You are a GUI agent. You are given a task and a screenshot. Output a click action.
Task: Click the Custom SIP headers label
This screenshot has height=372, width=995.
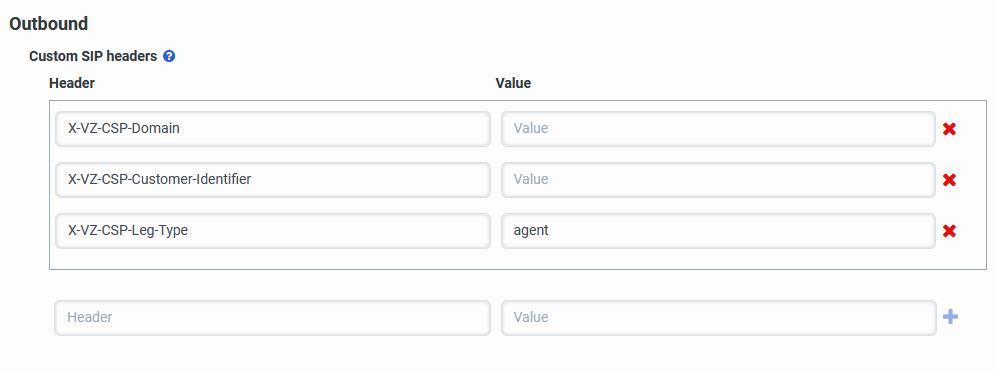93,56
